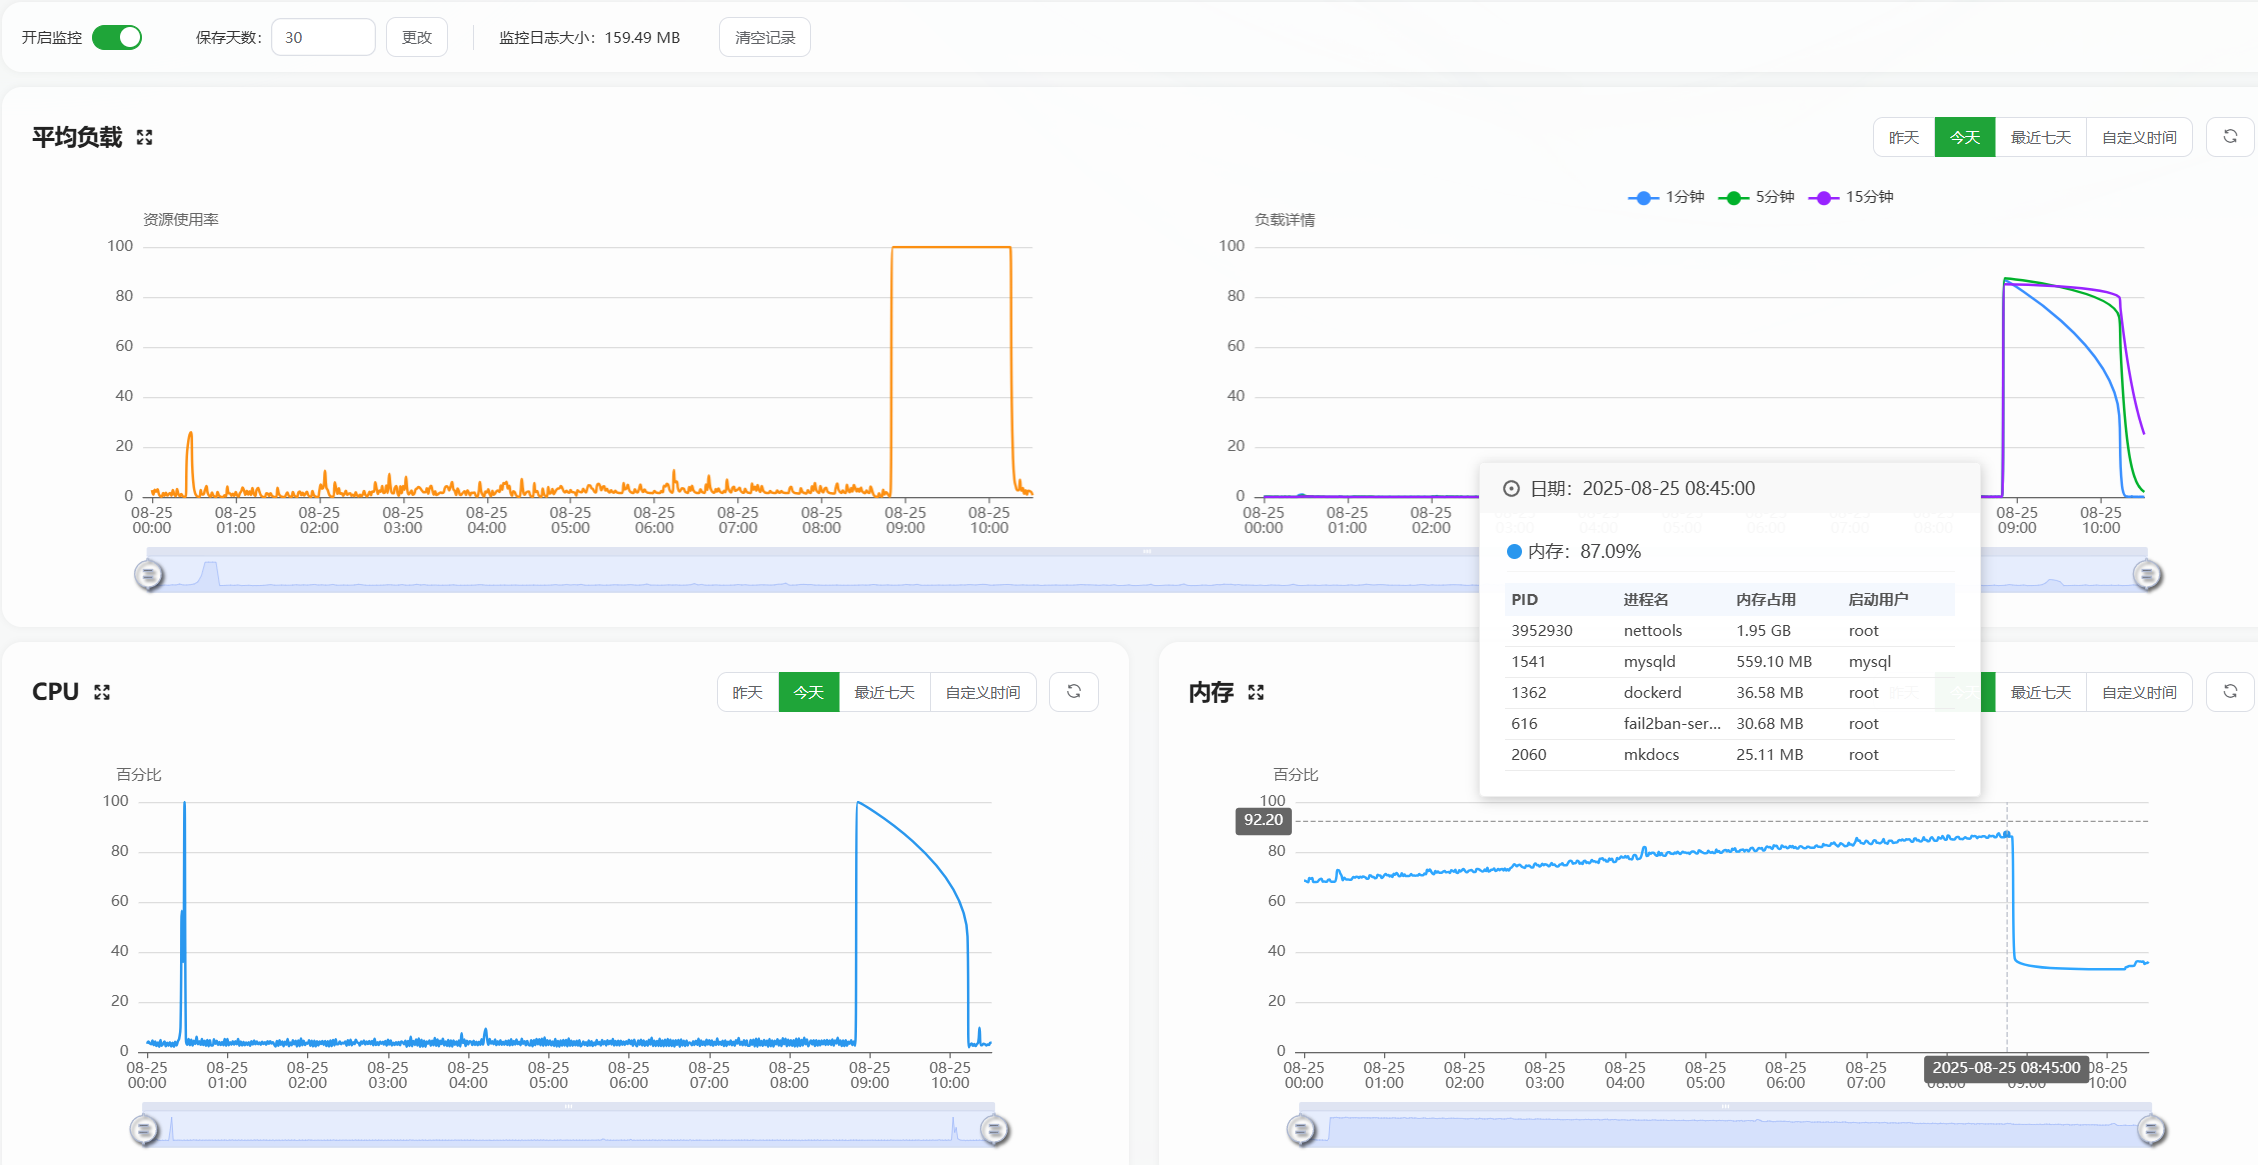Click dockerd process name in tooltip
Viewport: 2258px width, 1165px height.
pyautogui.click(x=1652, y=693)
